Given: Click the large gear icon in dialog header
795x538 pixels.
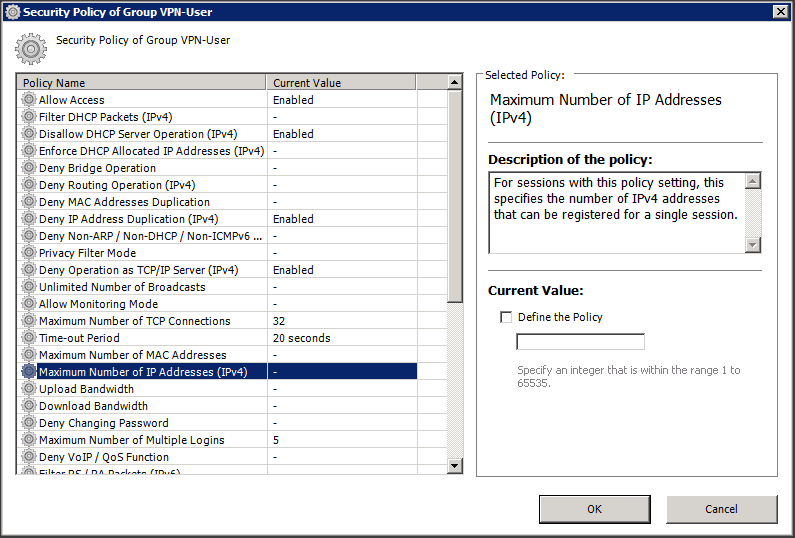Looking at the screenshot, I should (x=31, y=49).
